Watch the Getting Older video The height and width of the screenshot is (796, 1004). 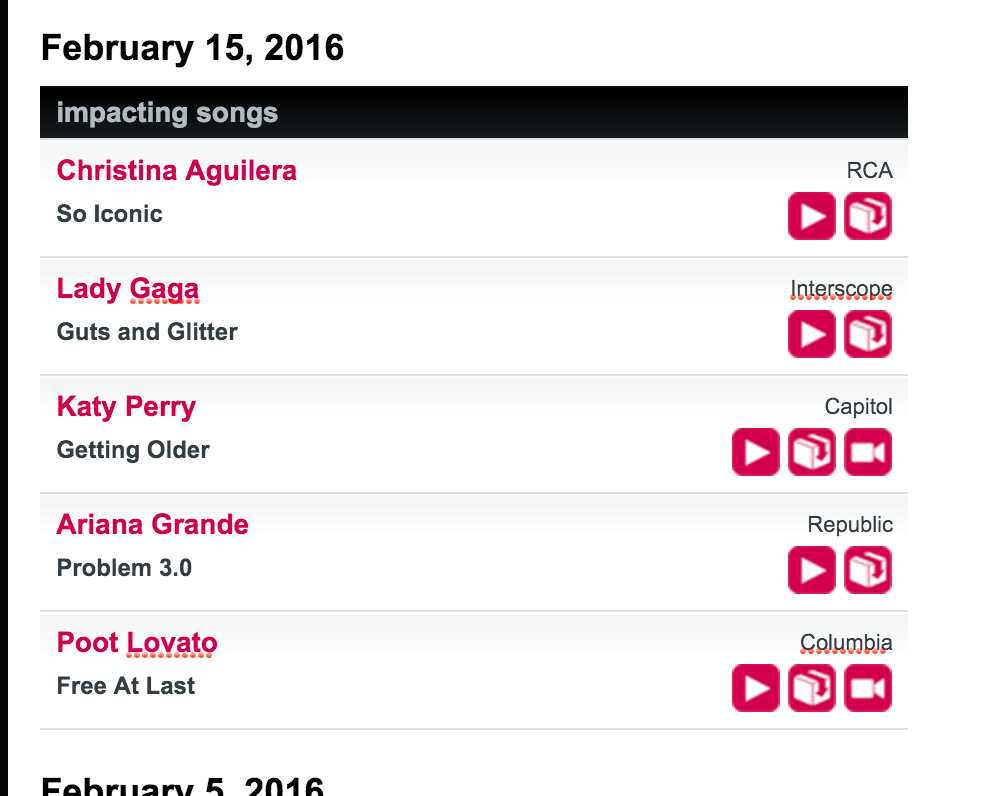click(868, 452)
